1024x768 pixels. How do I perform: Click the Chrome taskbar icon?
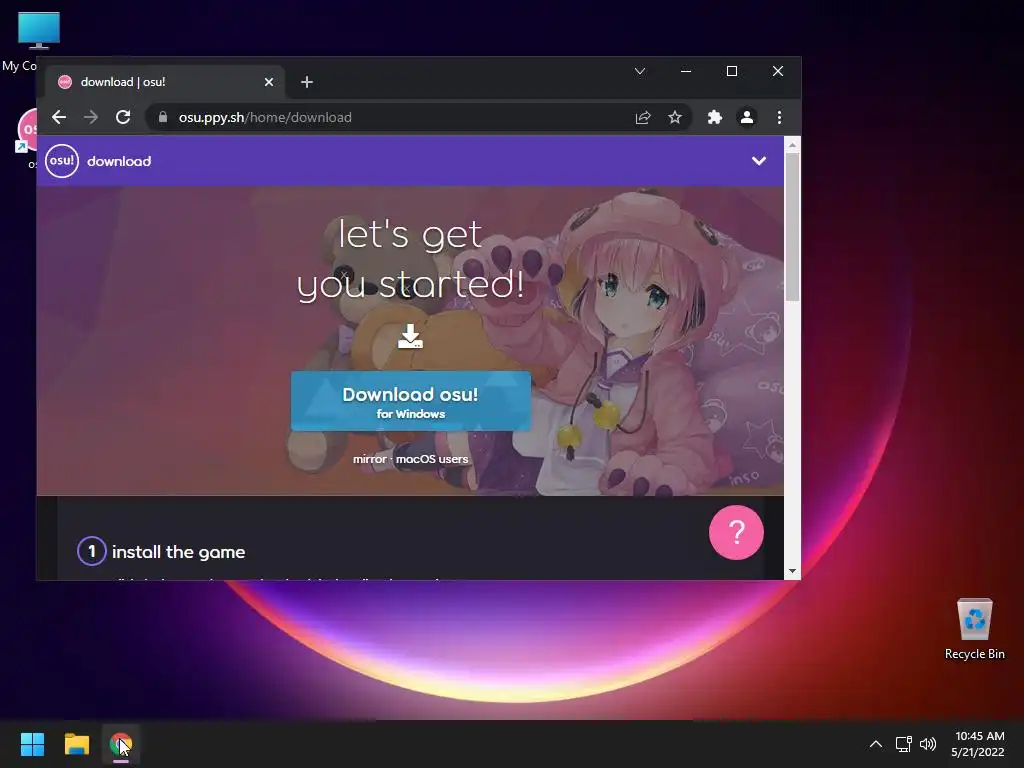(121, 744)
